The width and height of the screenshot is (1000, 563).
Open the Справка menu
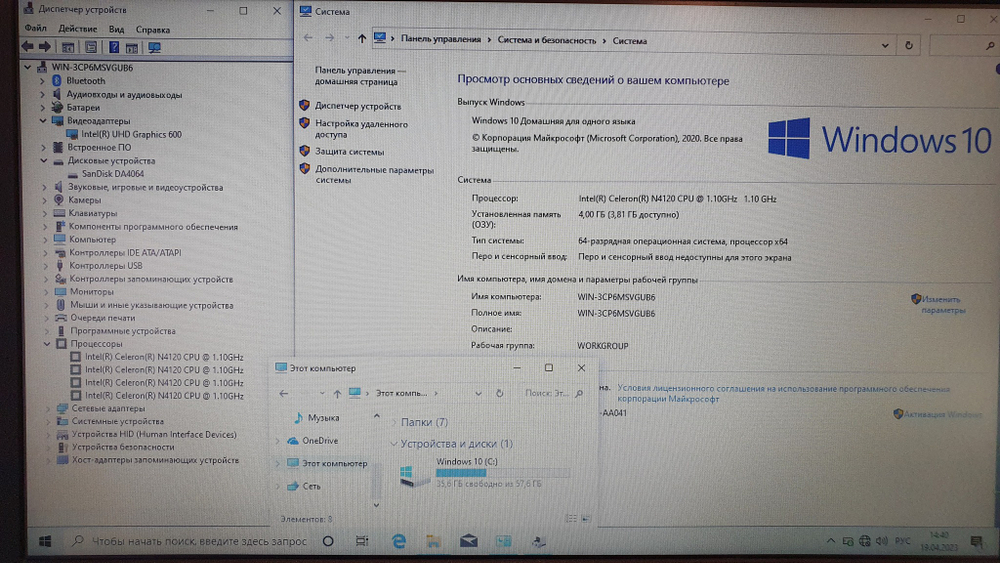(x=152, y=29)
